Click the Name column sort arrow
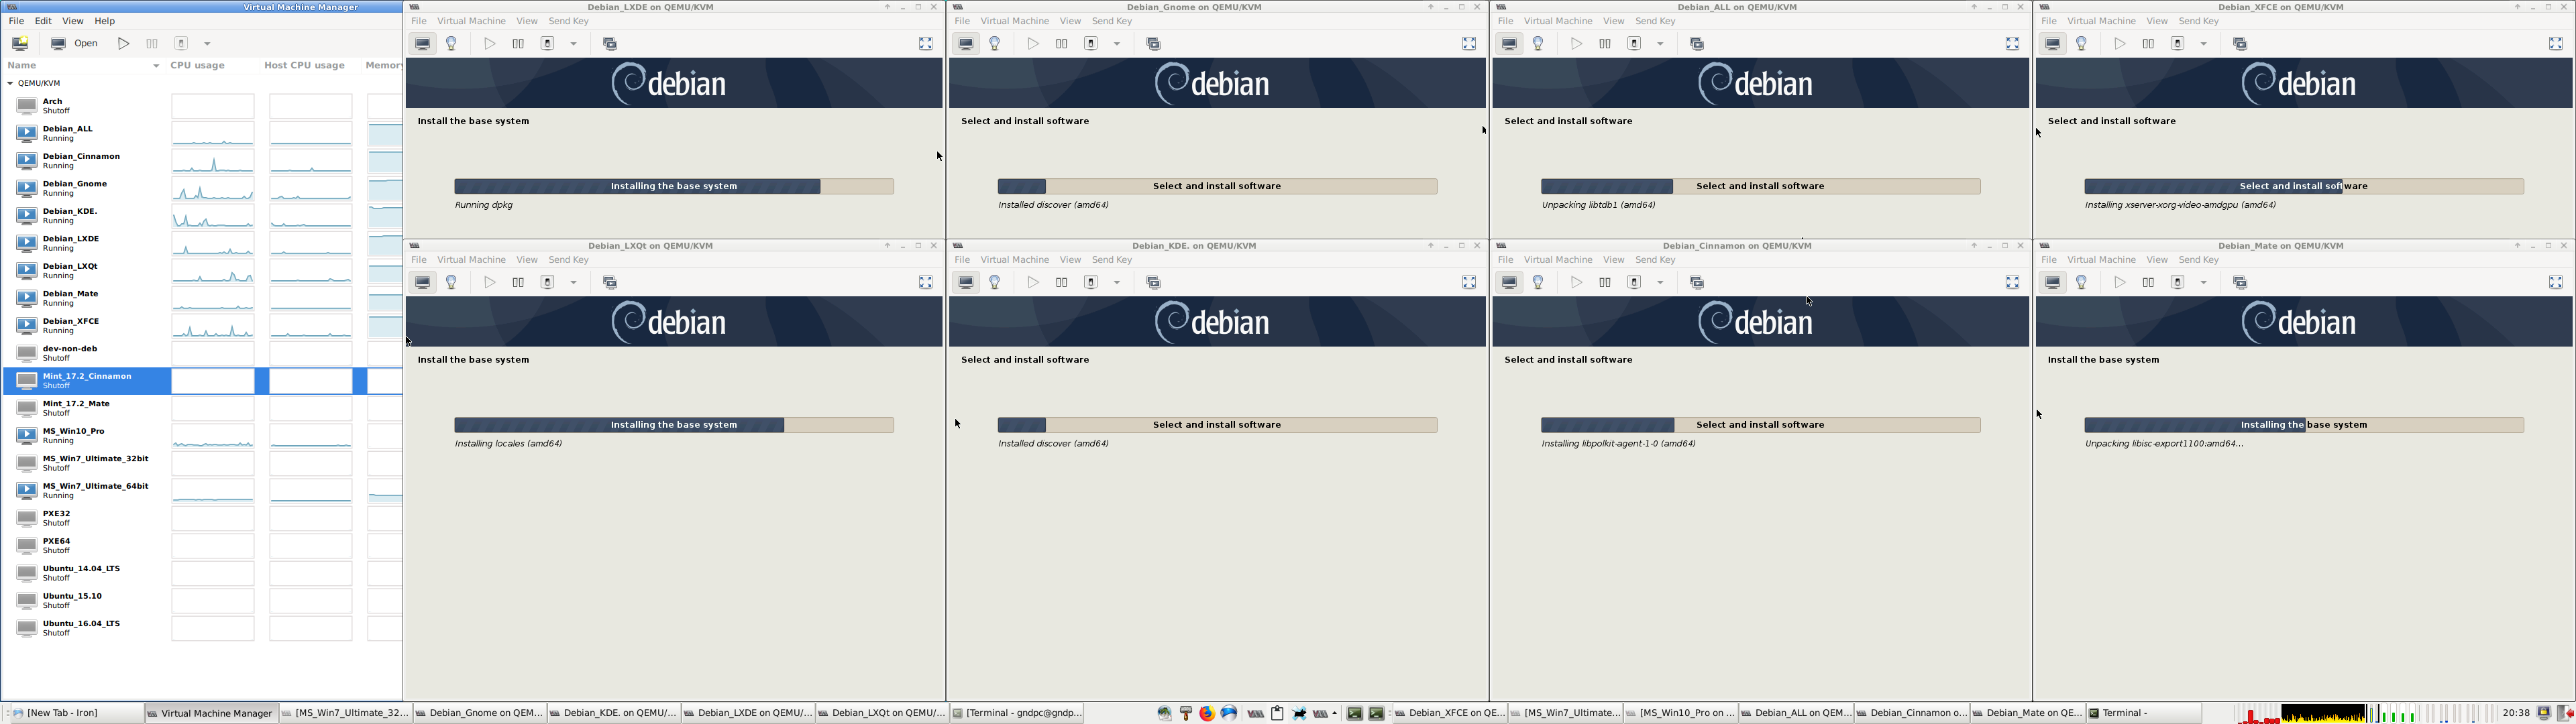The height and width of the screenshot is (724, 2576). click(x=156, y=66)
